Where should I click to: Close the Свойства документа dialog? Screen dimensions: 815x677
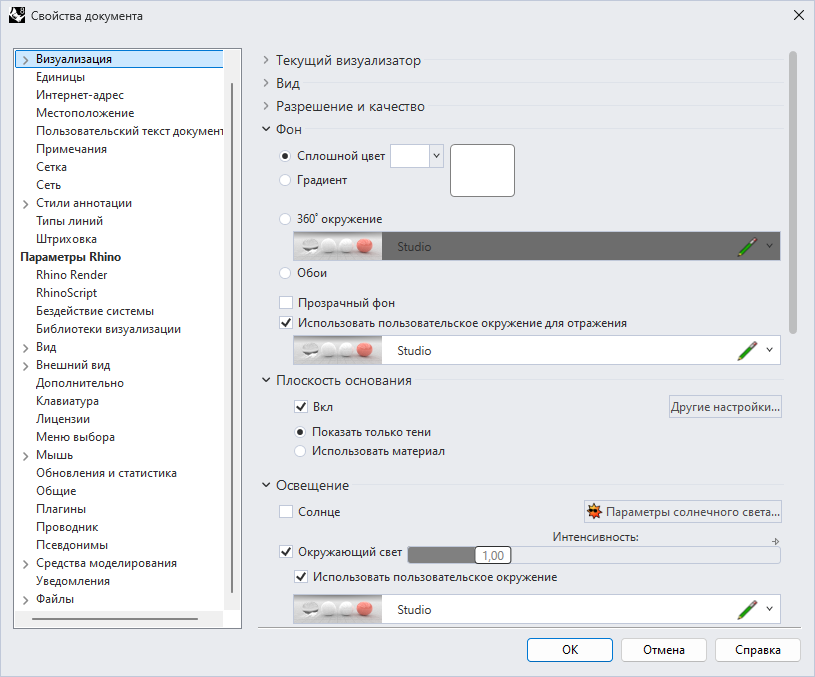click(799, 16)
